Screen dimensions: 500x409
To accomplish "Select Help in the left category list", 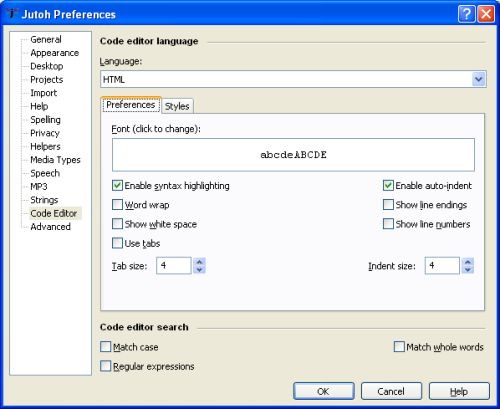I will tap(39, 106).
